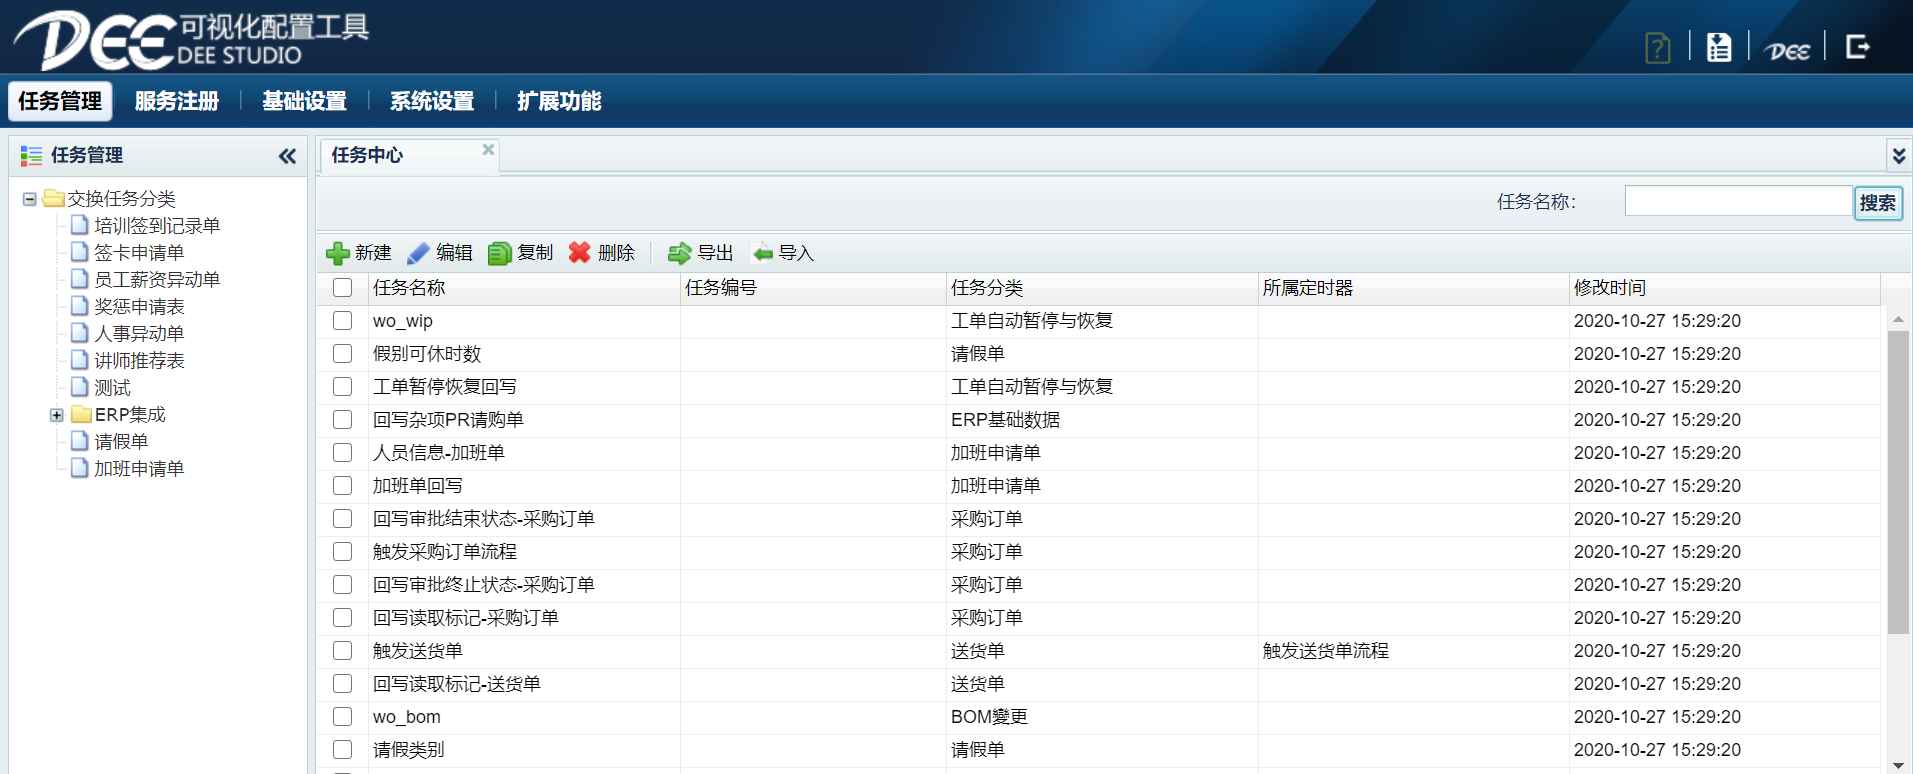Image resolution: width=1913 pixels, height=774 pixels.
Task: Select the checkbox for 触发送货单 row
Action: point(343,651)
